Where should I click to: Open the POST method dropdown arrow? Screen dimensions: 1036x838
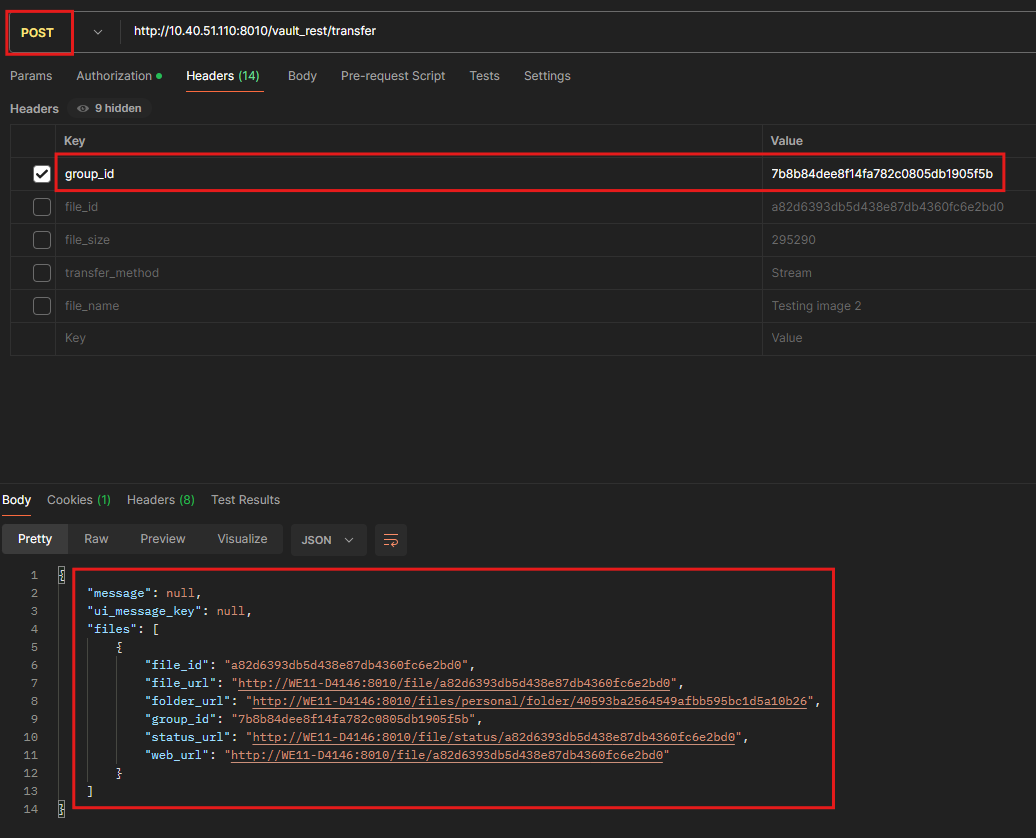coord(98,32)
